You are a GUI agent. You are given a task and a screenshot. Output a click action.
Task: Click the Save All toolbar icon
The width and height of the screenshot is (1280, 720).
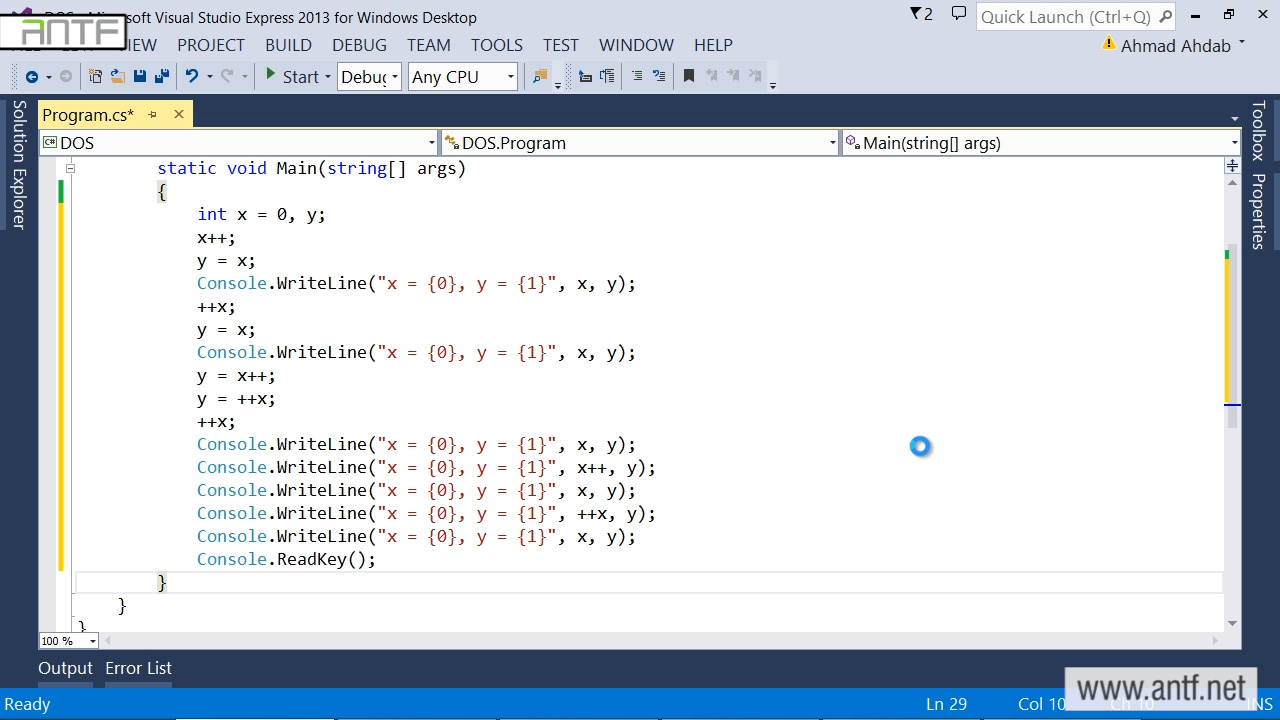pos(161,77)
